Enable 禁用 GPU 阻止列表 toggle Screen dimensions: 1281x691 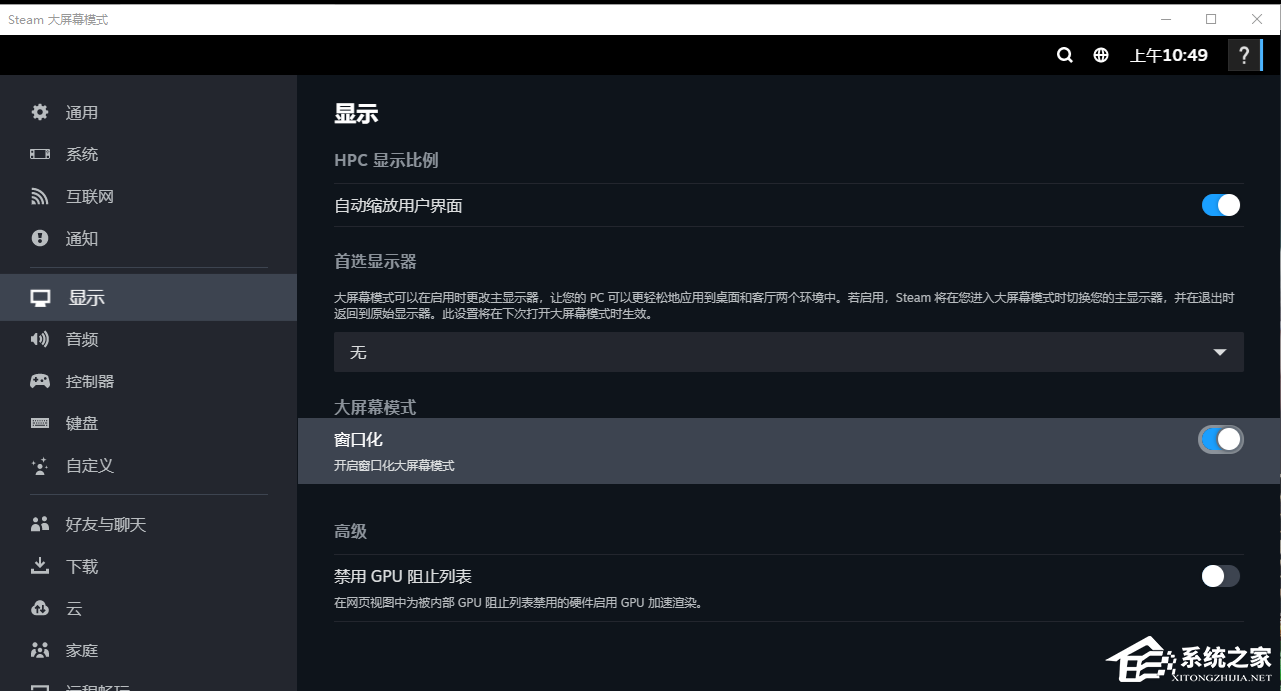pyautogui.click(x=1221, y=576)
